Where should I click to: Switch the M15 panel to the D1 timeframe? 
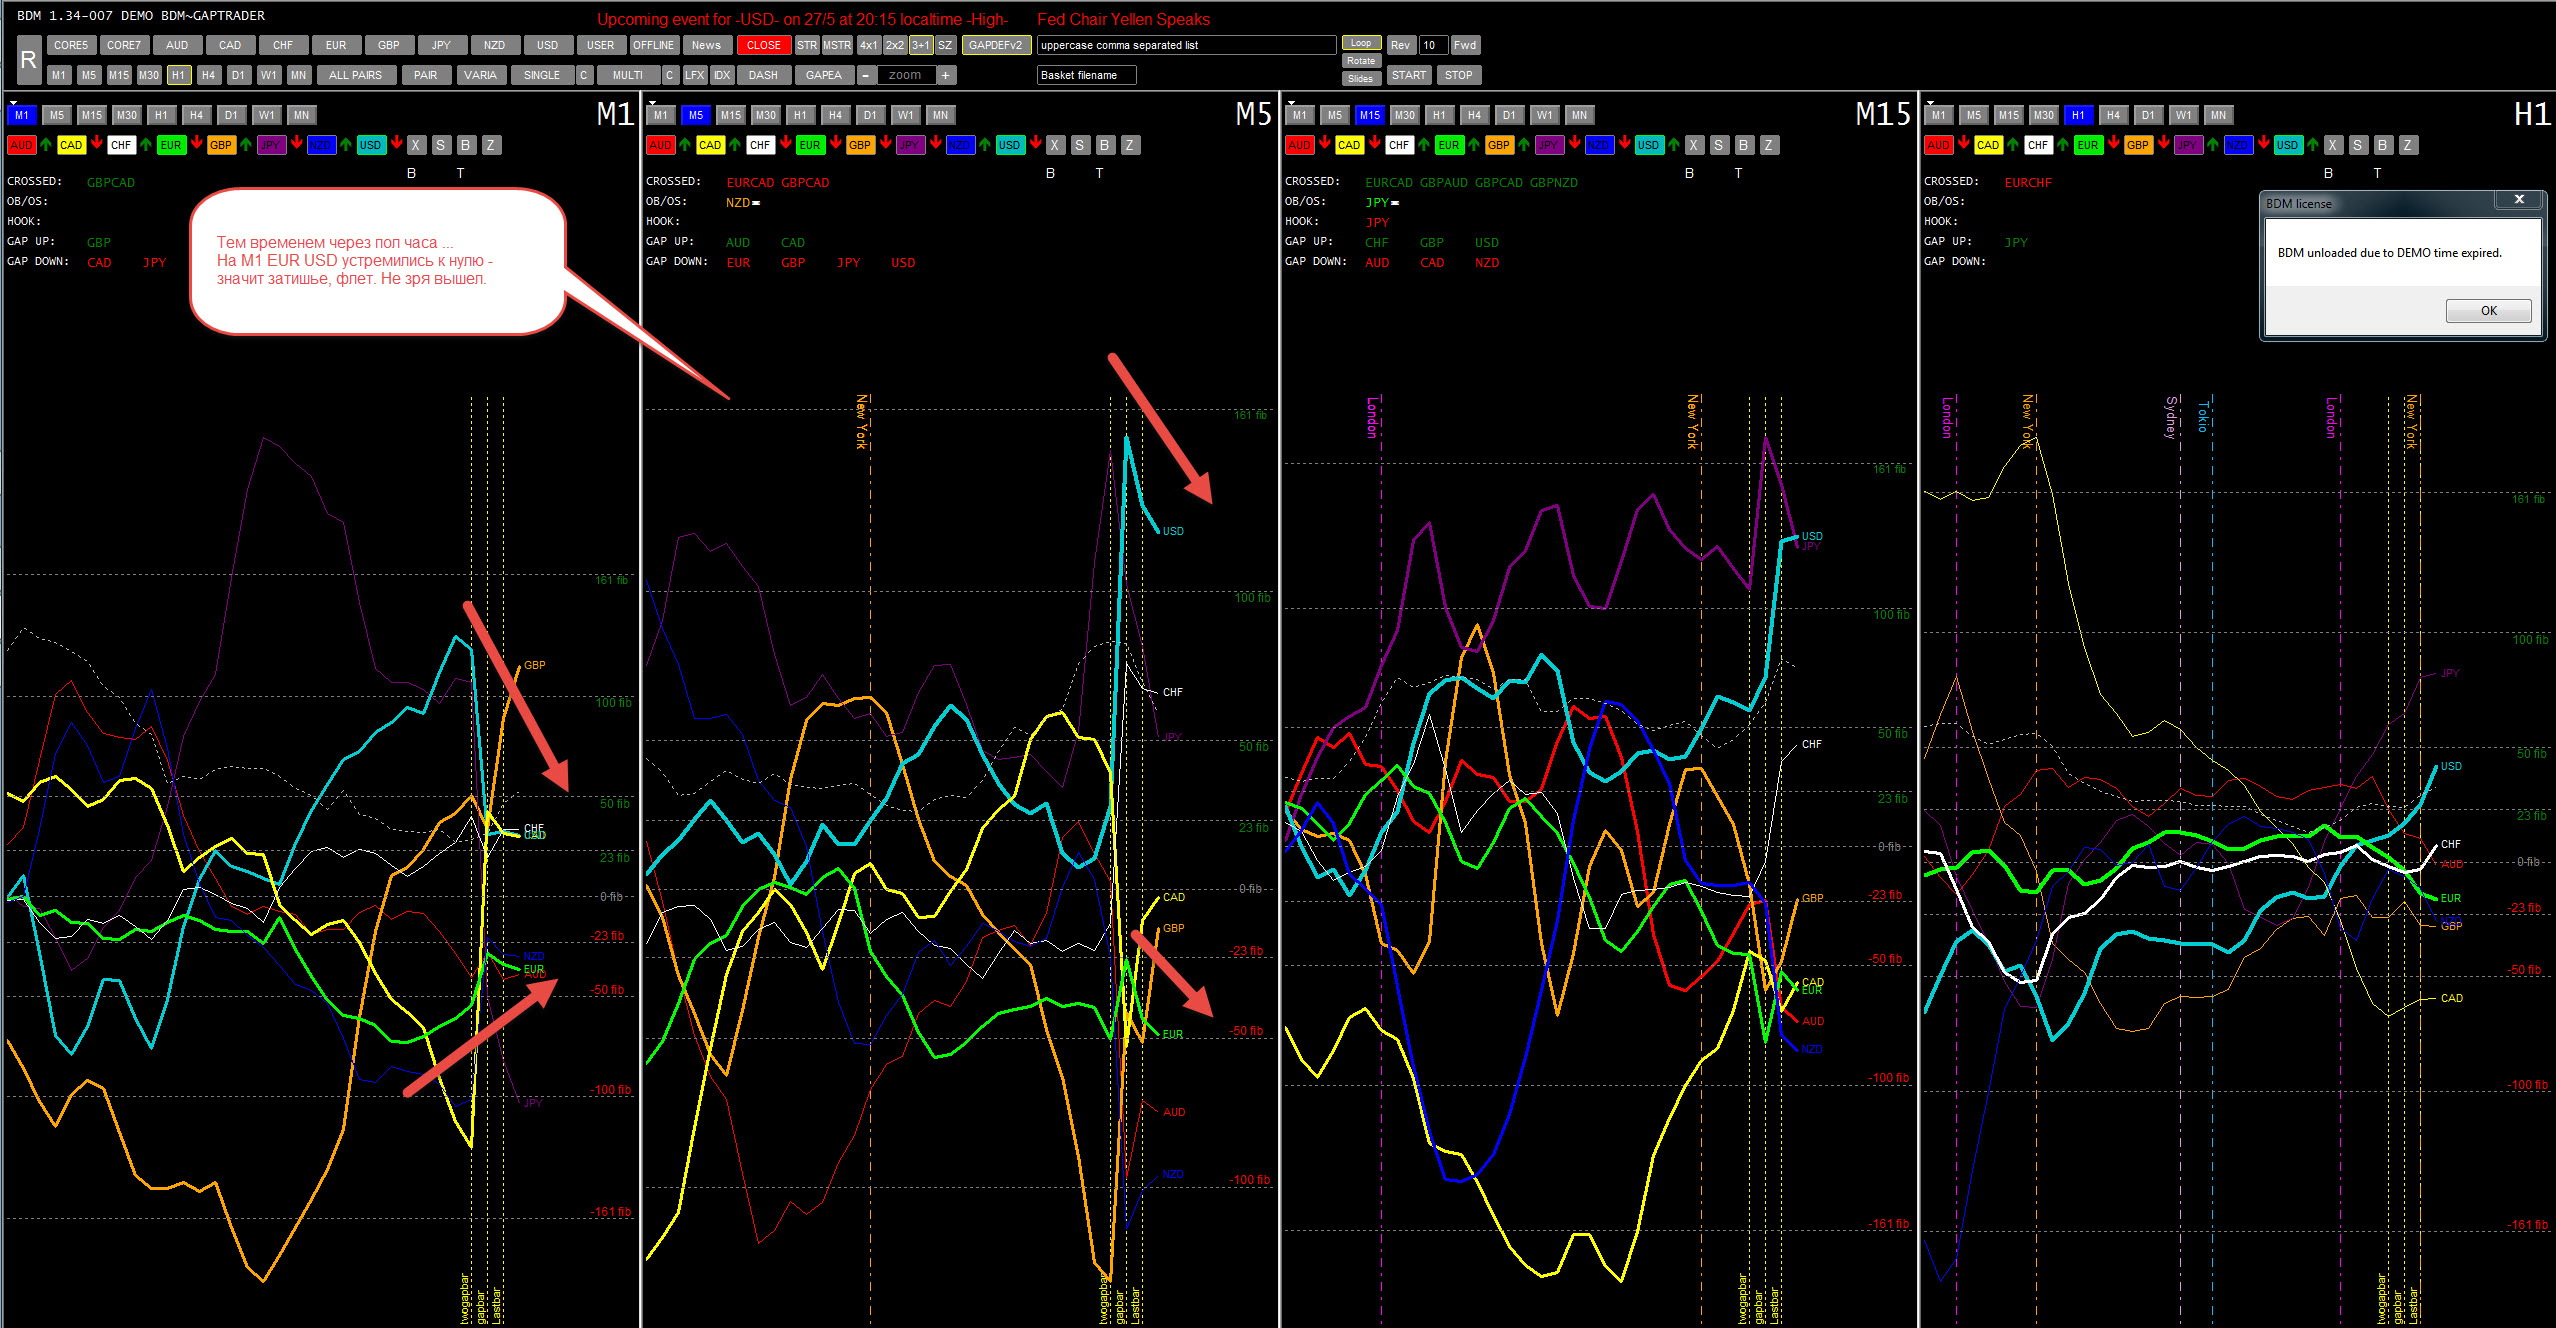click(1509, 115)
